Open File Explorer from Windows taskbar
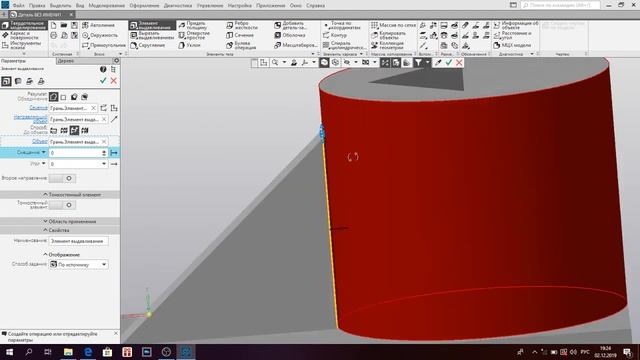The image size is (640, 360). click(x=68, y=352)
